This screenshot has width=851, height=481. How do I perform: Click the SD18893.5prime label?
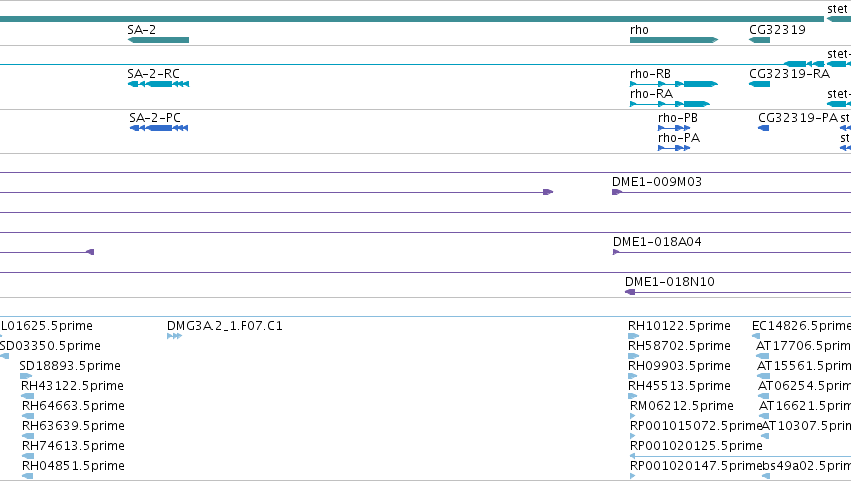[70, 366]
